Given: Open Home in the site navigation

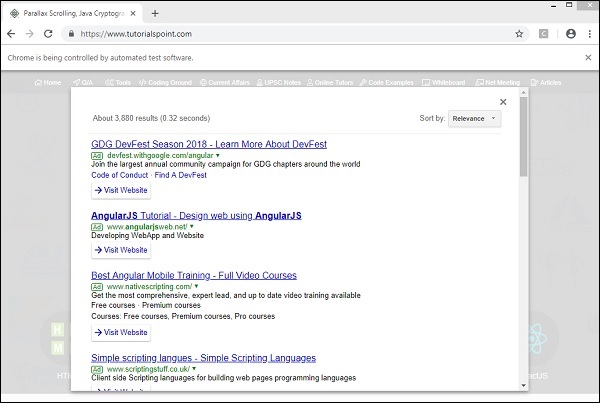Looking at the screenshot, I should 48,82.
